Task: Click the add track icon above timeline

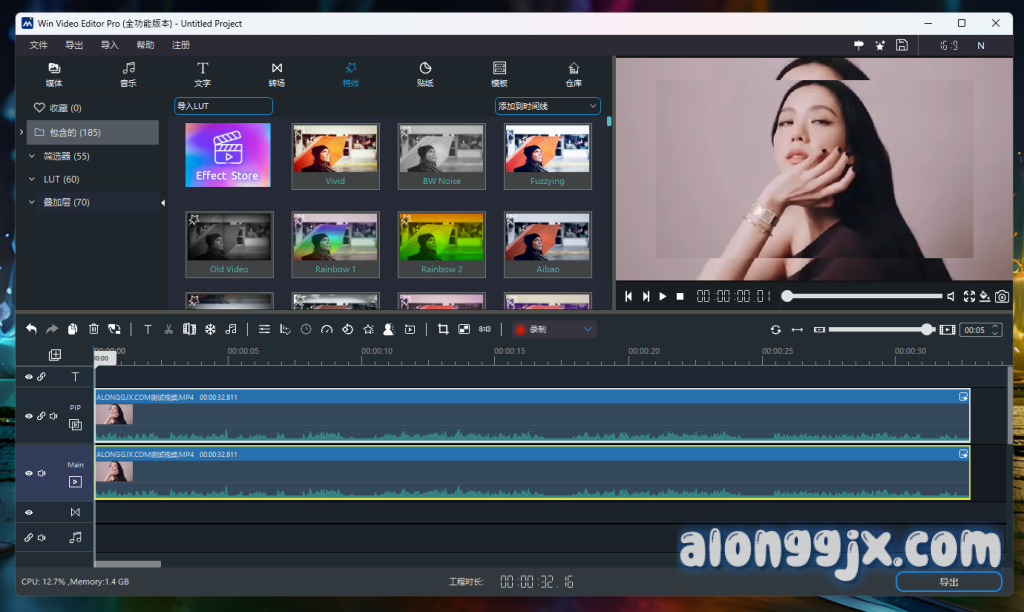Action: click(54, 355)
